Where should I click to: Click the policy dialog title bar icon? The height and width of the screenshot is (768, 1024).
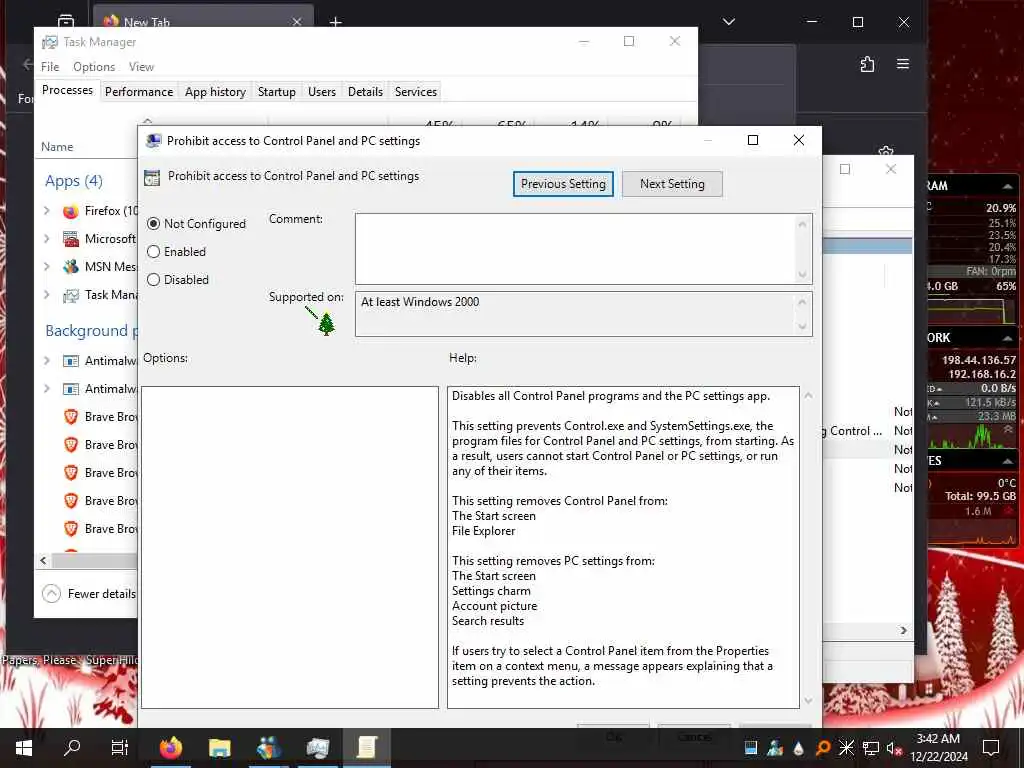[153, 140]
